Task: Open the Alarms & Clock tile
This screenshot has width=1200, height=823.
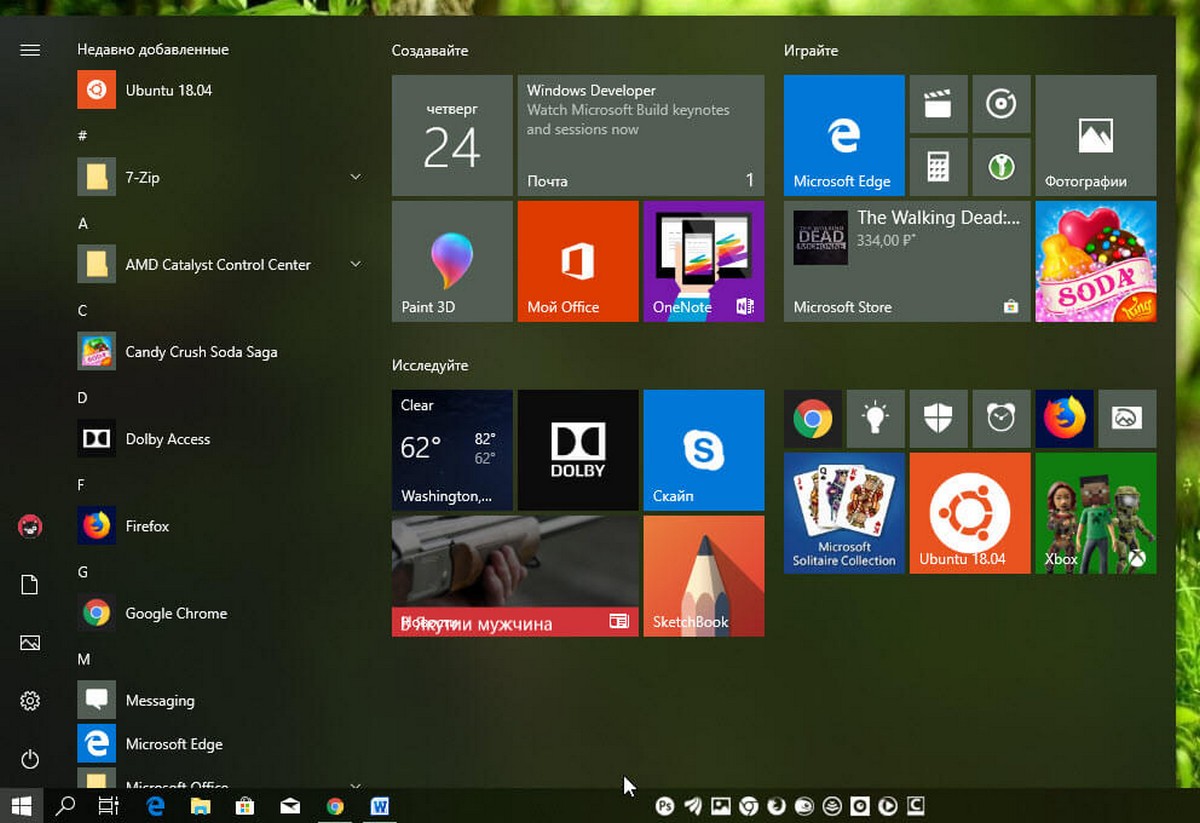Action: (1001, 419)
